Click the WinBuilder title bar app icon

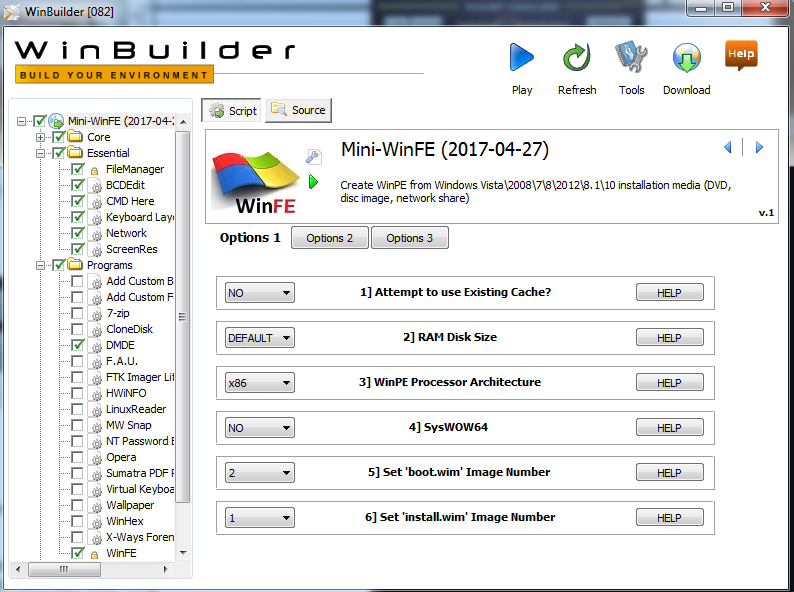point(12,11)
